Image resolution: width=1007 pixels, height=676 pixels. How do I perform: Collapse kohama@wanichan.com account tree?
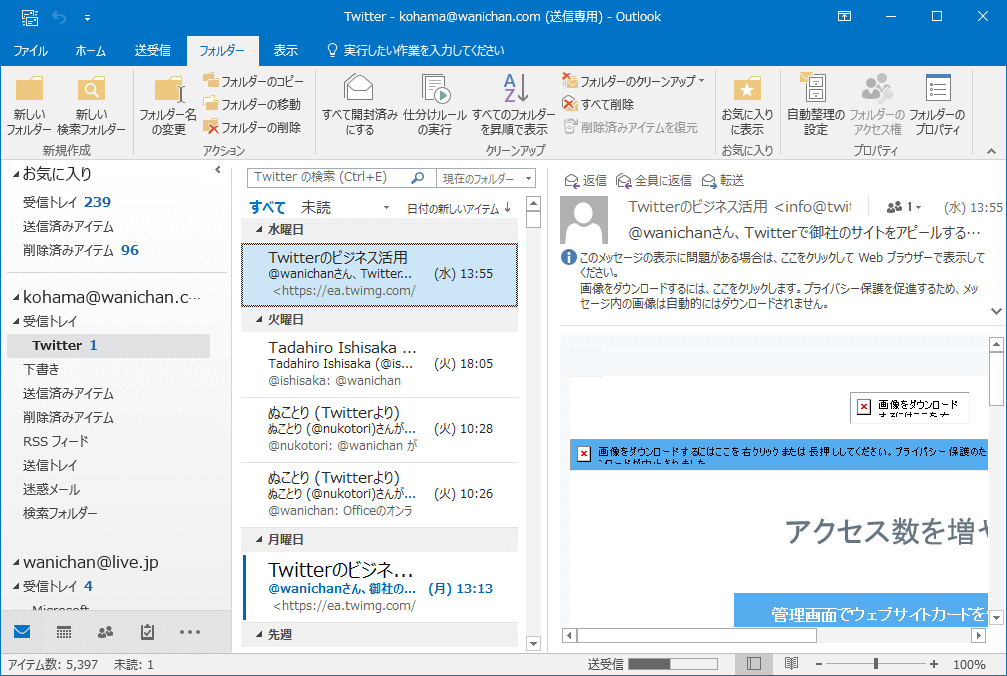coord(16,297)
